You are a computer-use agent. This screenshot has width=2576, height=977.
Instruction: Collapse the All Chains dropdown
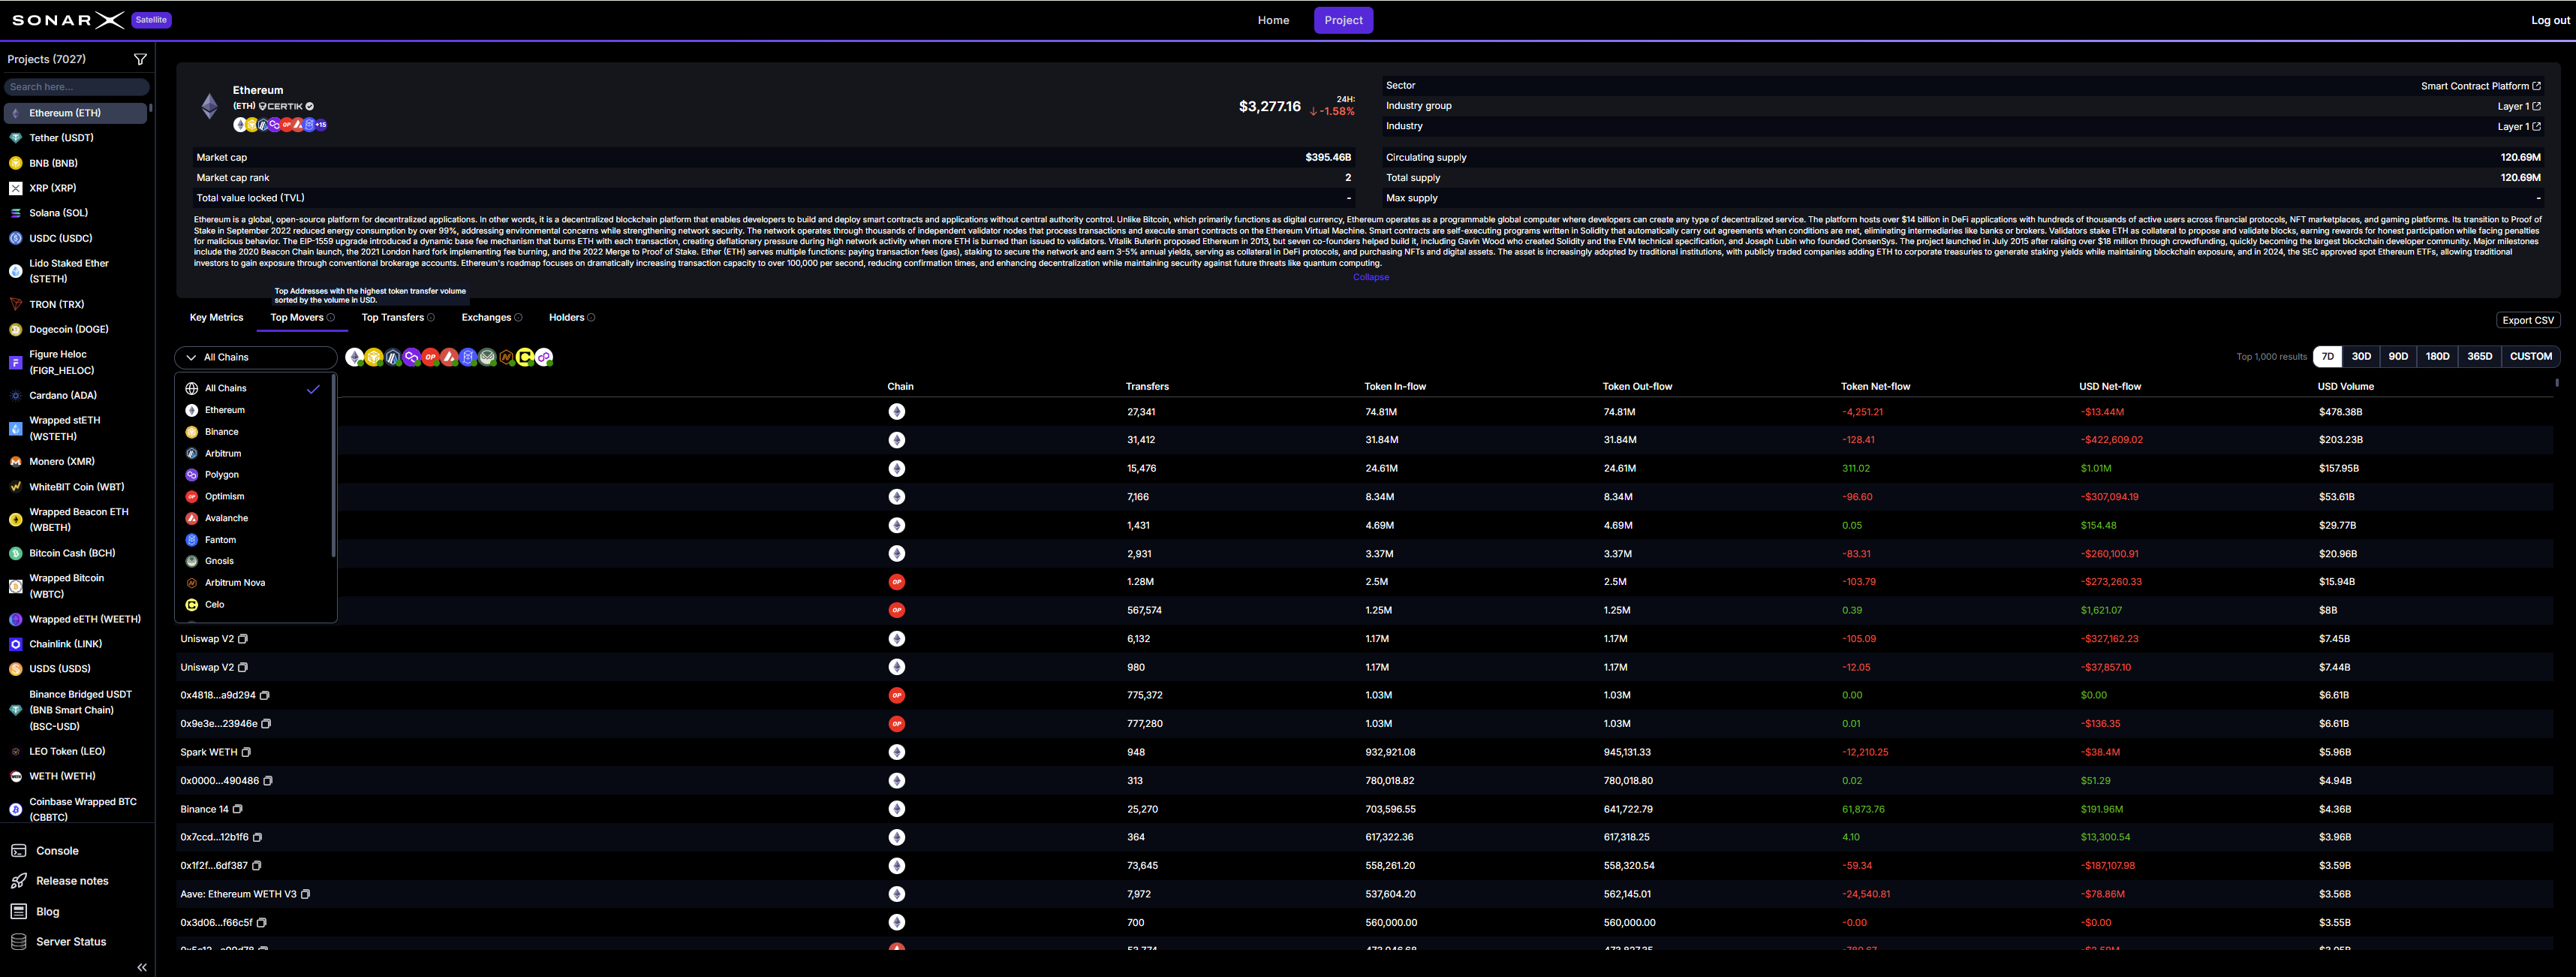coord(255,357)
